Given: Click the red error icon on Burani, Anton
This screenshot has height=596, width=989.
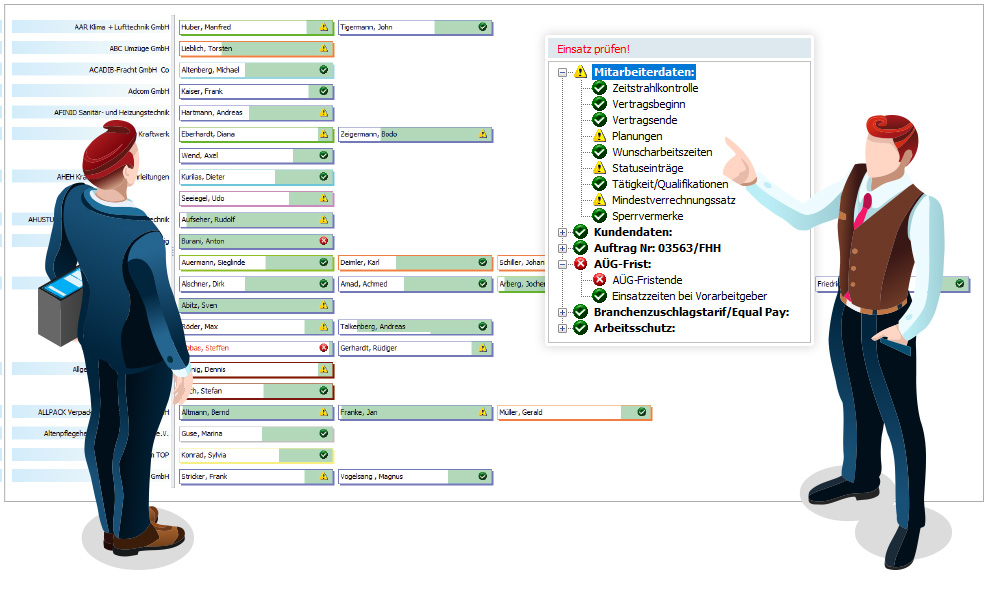Looking at the screenshot, I should point(323,241).
